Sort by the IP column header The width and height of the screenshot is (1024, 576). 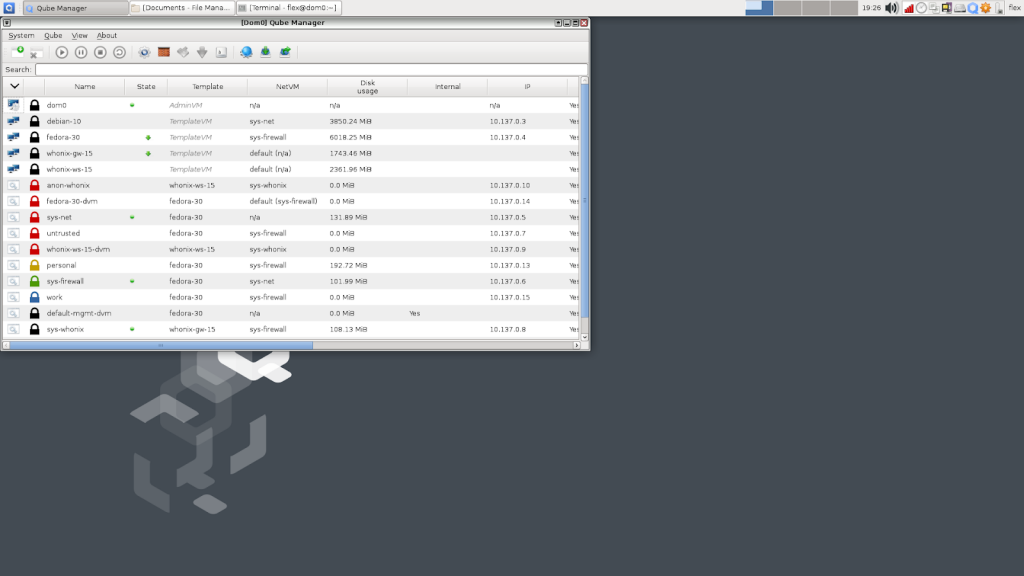click(x=527, y=86)
